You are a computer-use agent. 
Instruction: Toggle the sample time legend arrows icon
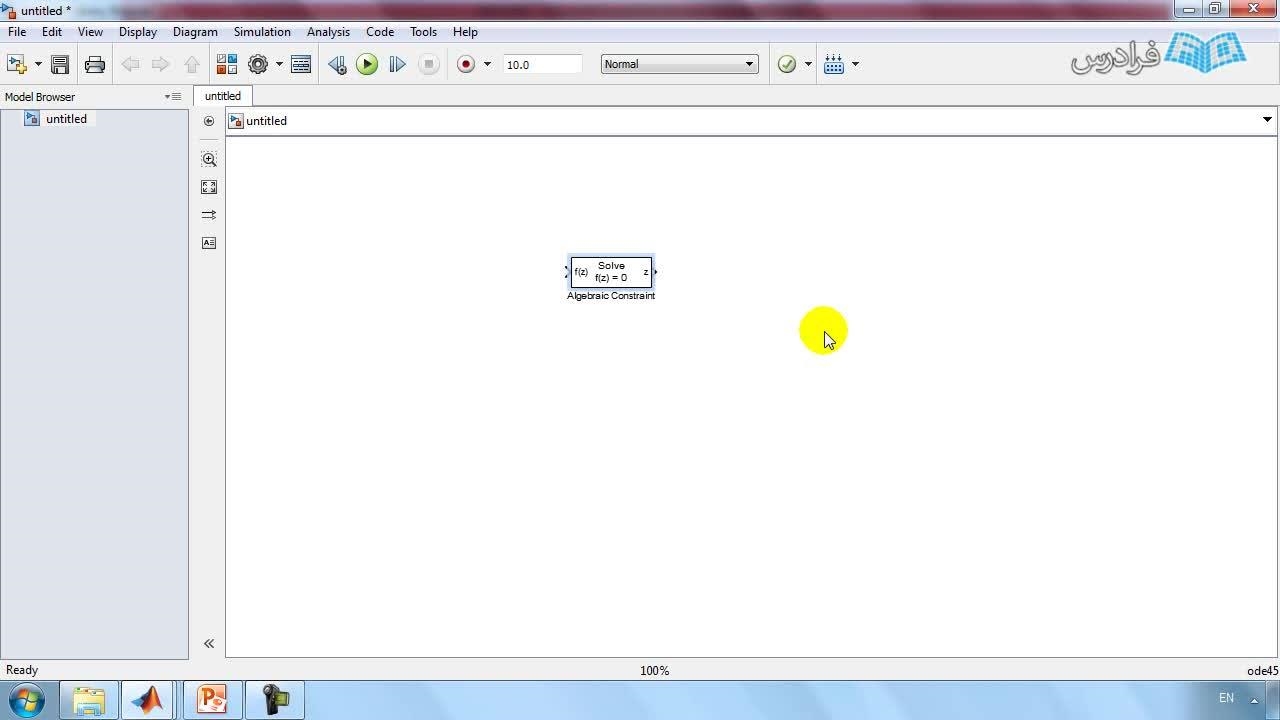coord(209,215)
